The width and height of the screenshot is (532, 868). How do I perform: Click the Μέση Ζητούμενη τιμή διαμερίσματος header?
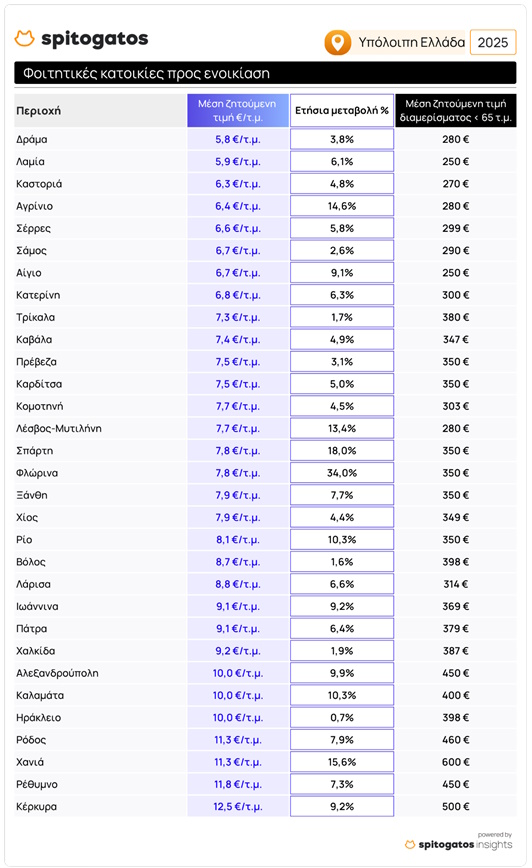[x=456, y=111]
